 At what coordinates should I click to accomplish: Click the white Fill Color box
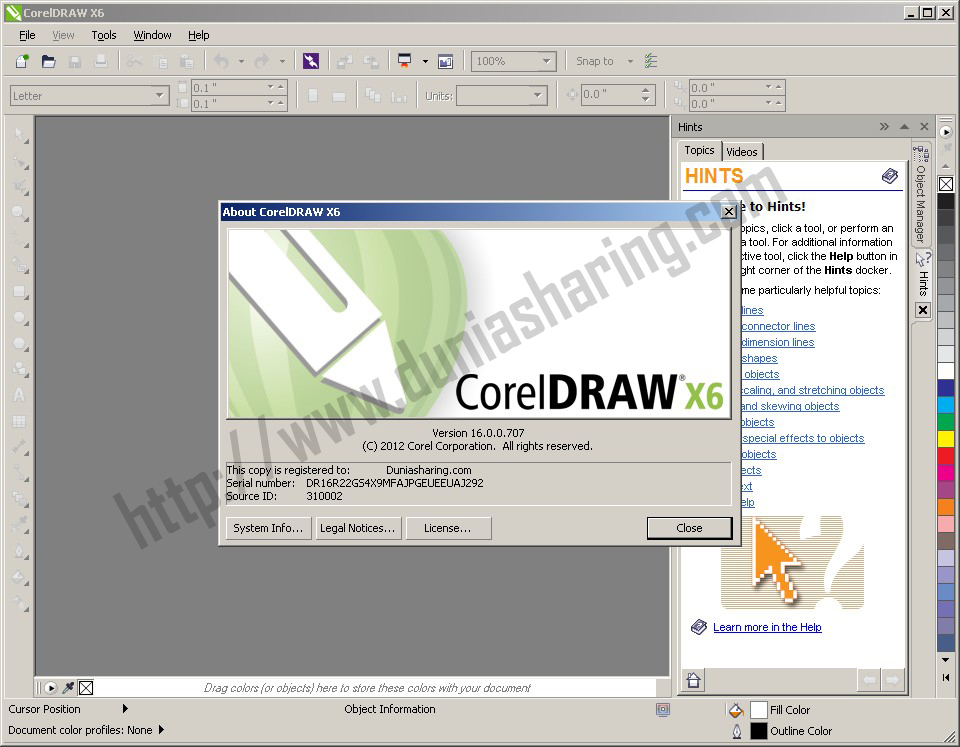(759, 710)
